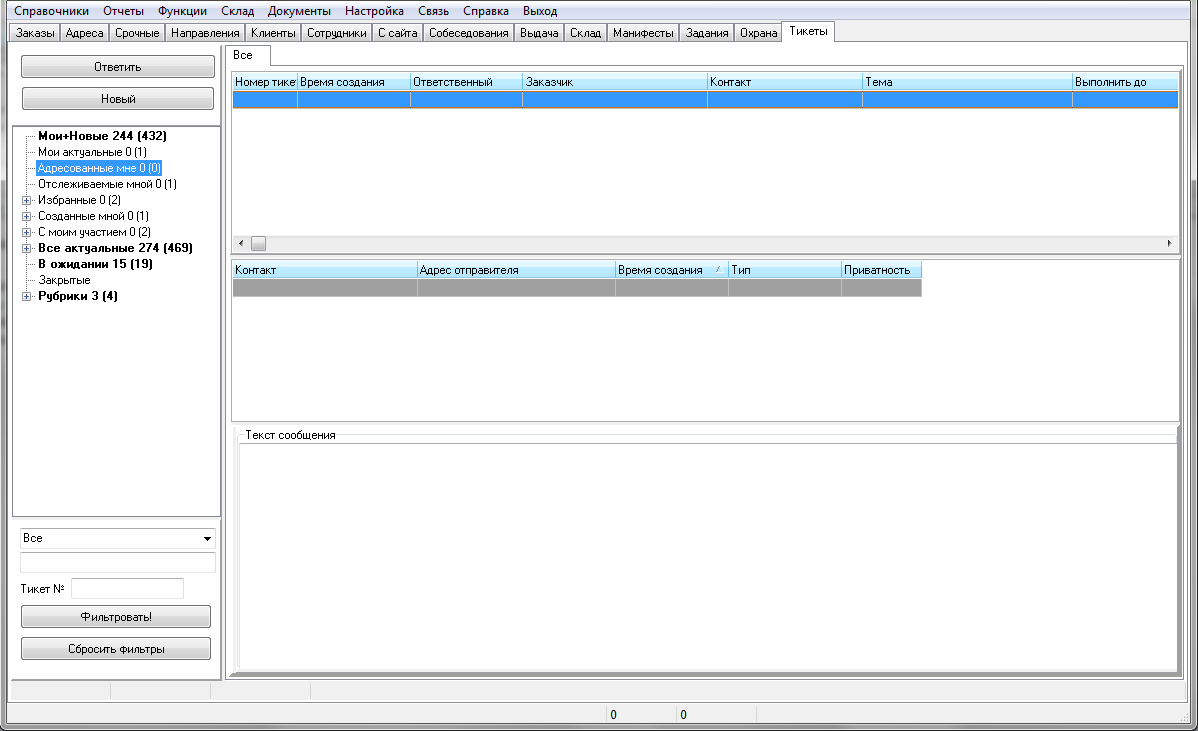The width and height of the screenshot is (1198, 731).
Task: Switch to the Охрана tab
Action: pyautogui.click(x=758, y=33)
